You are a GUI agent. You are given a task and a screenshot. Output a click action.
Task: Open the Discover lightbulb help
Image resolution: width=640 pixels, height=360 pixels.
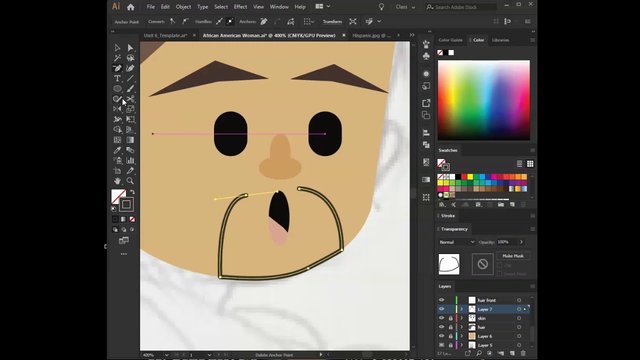(x=381, y=7)
